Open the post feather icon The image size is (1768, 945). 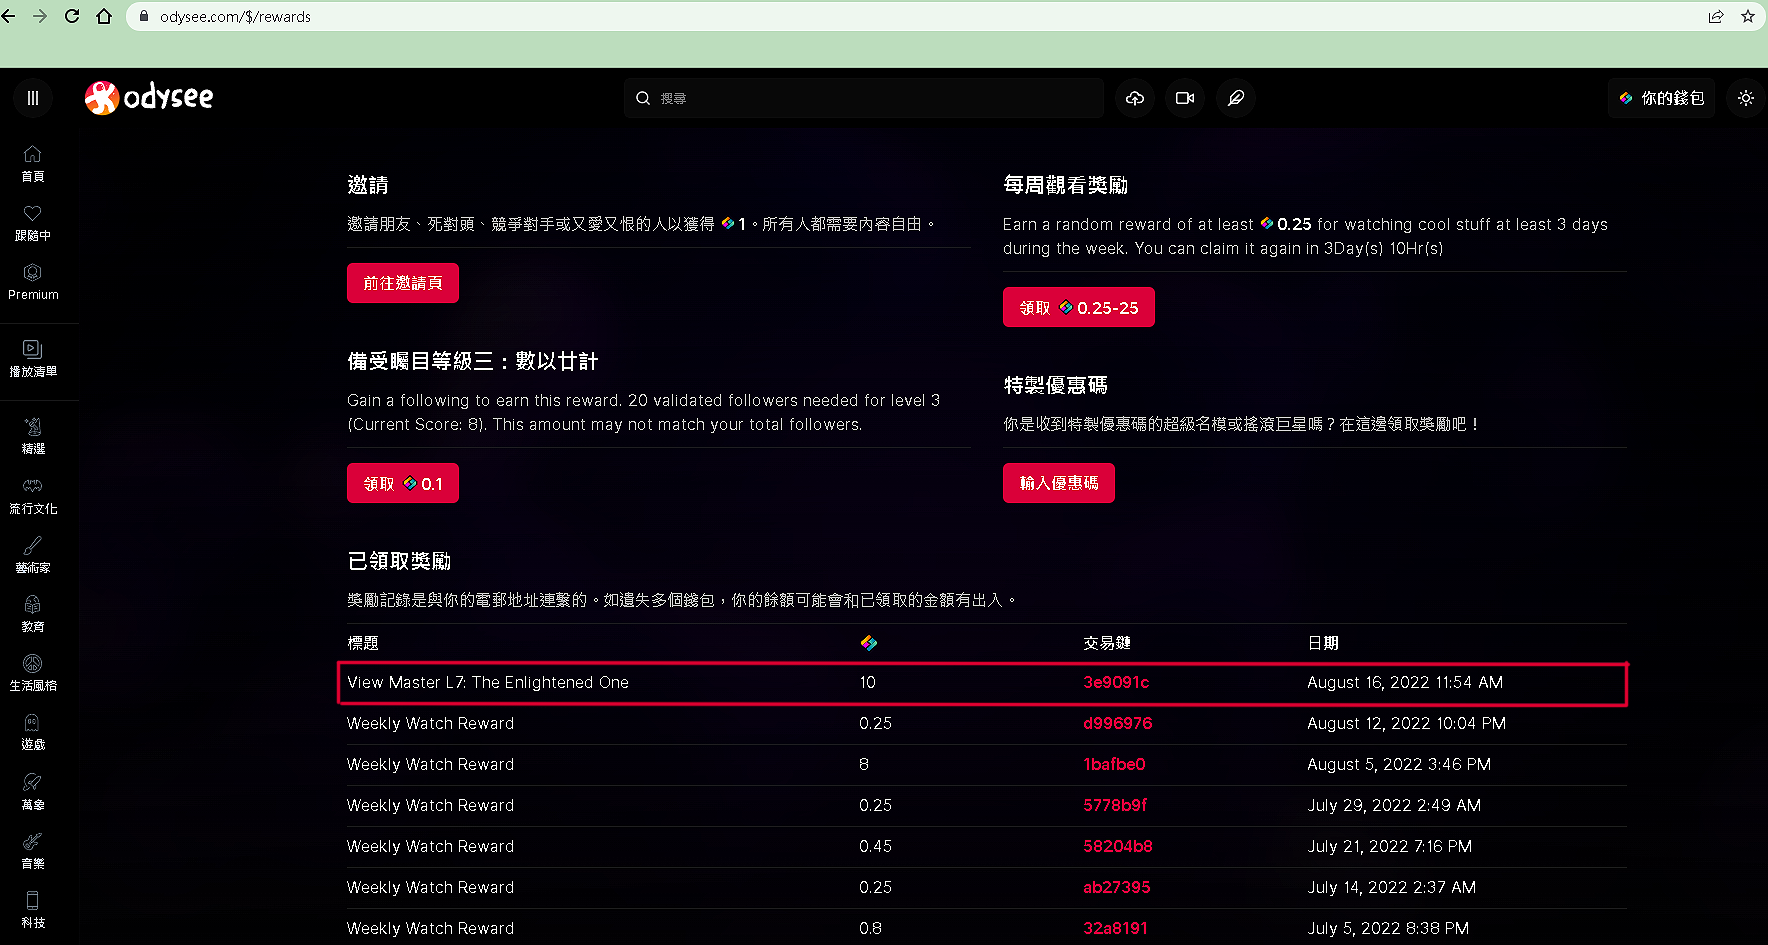coord(1236,98)
